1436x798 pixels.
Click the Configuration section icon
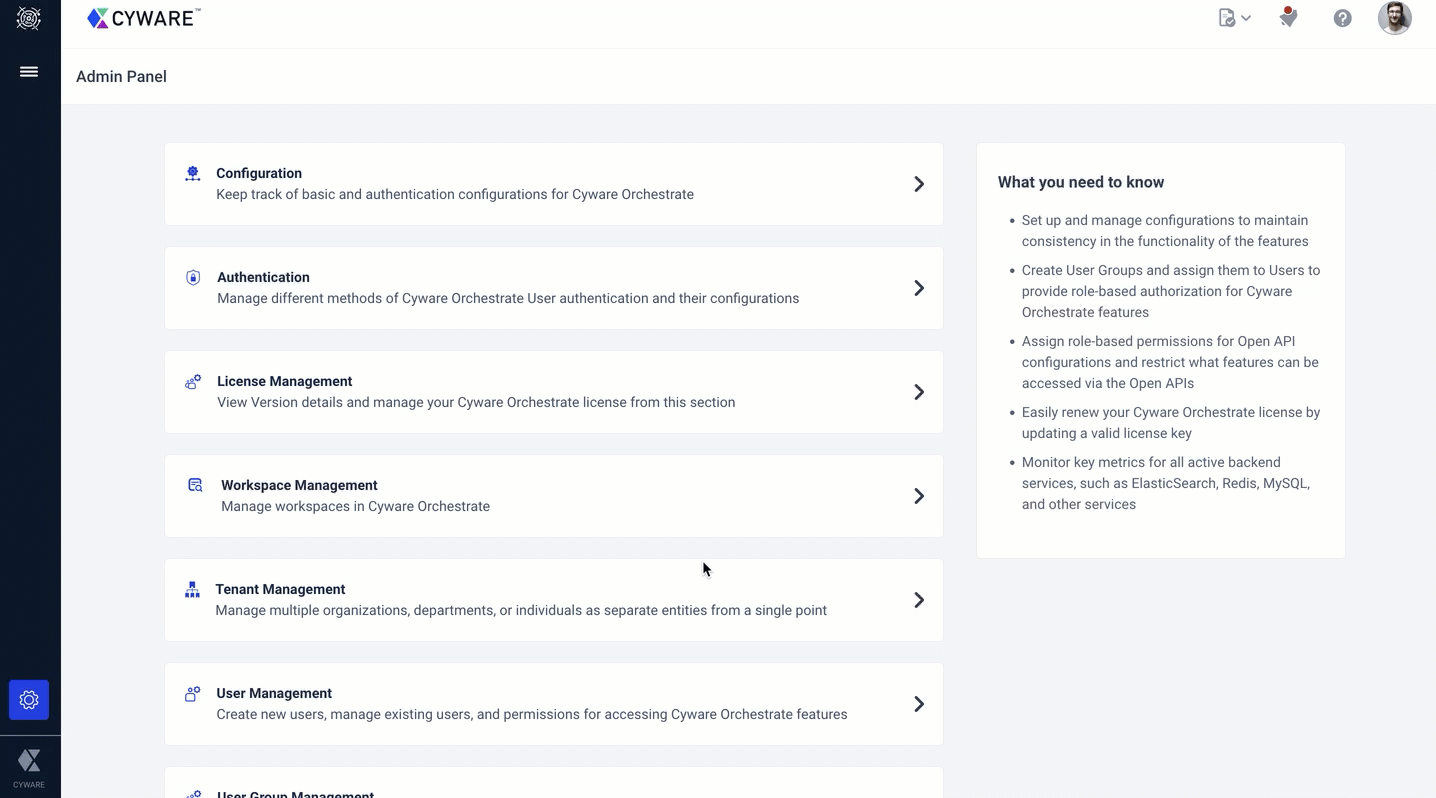pyautogui.click(x=192, y=174)
